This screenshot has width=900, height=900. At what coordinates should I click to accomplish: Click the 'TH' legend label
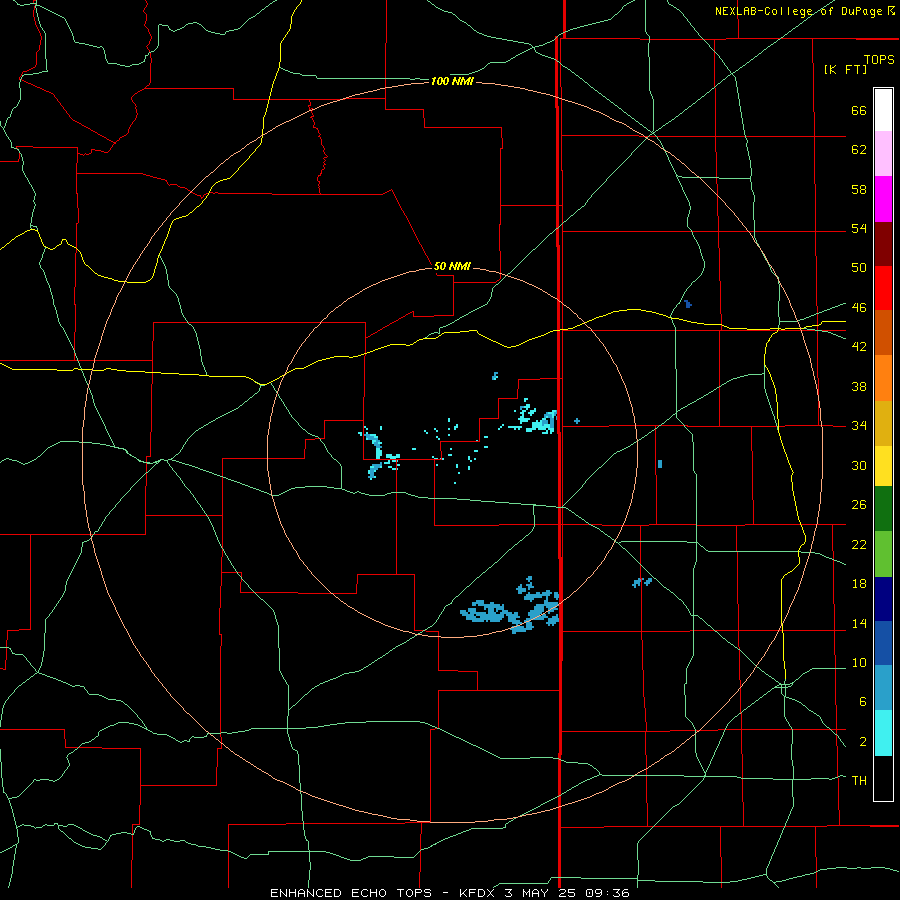coord(859,781)
